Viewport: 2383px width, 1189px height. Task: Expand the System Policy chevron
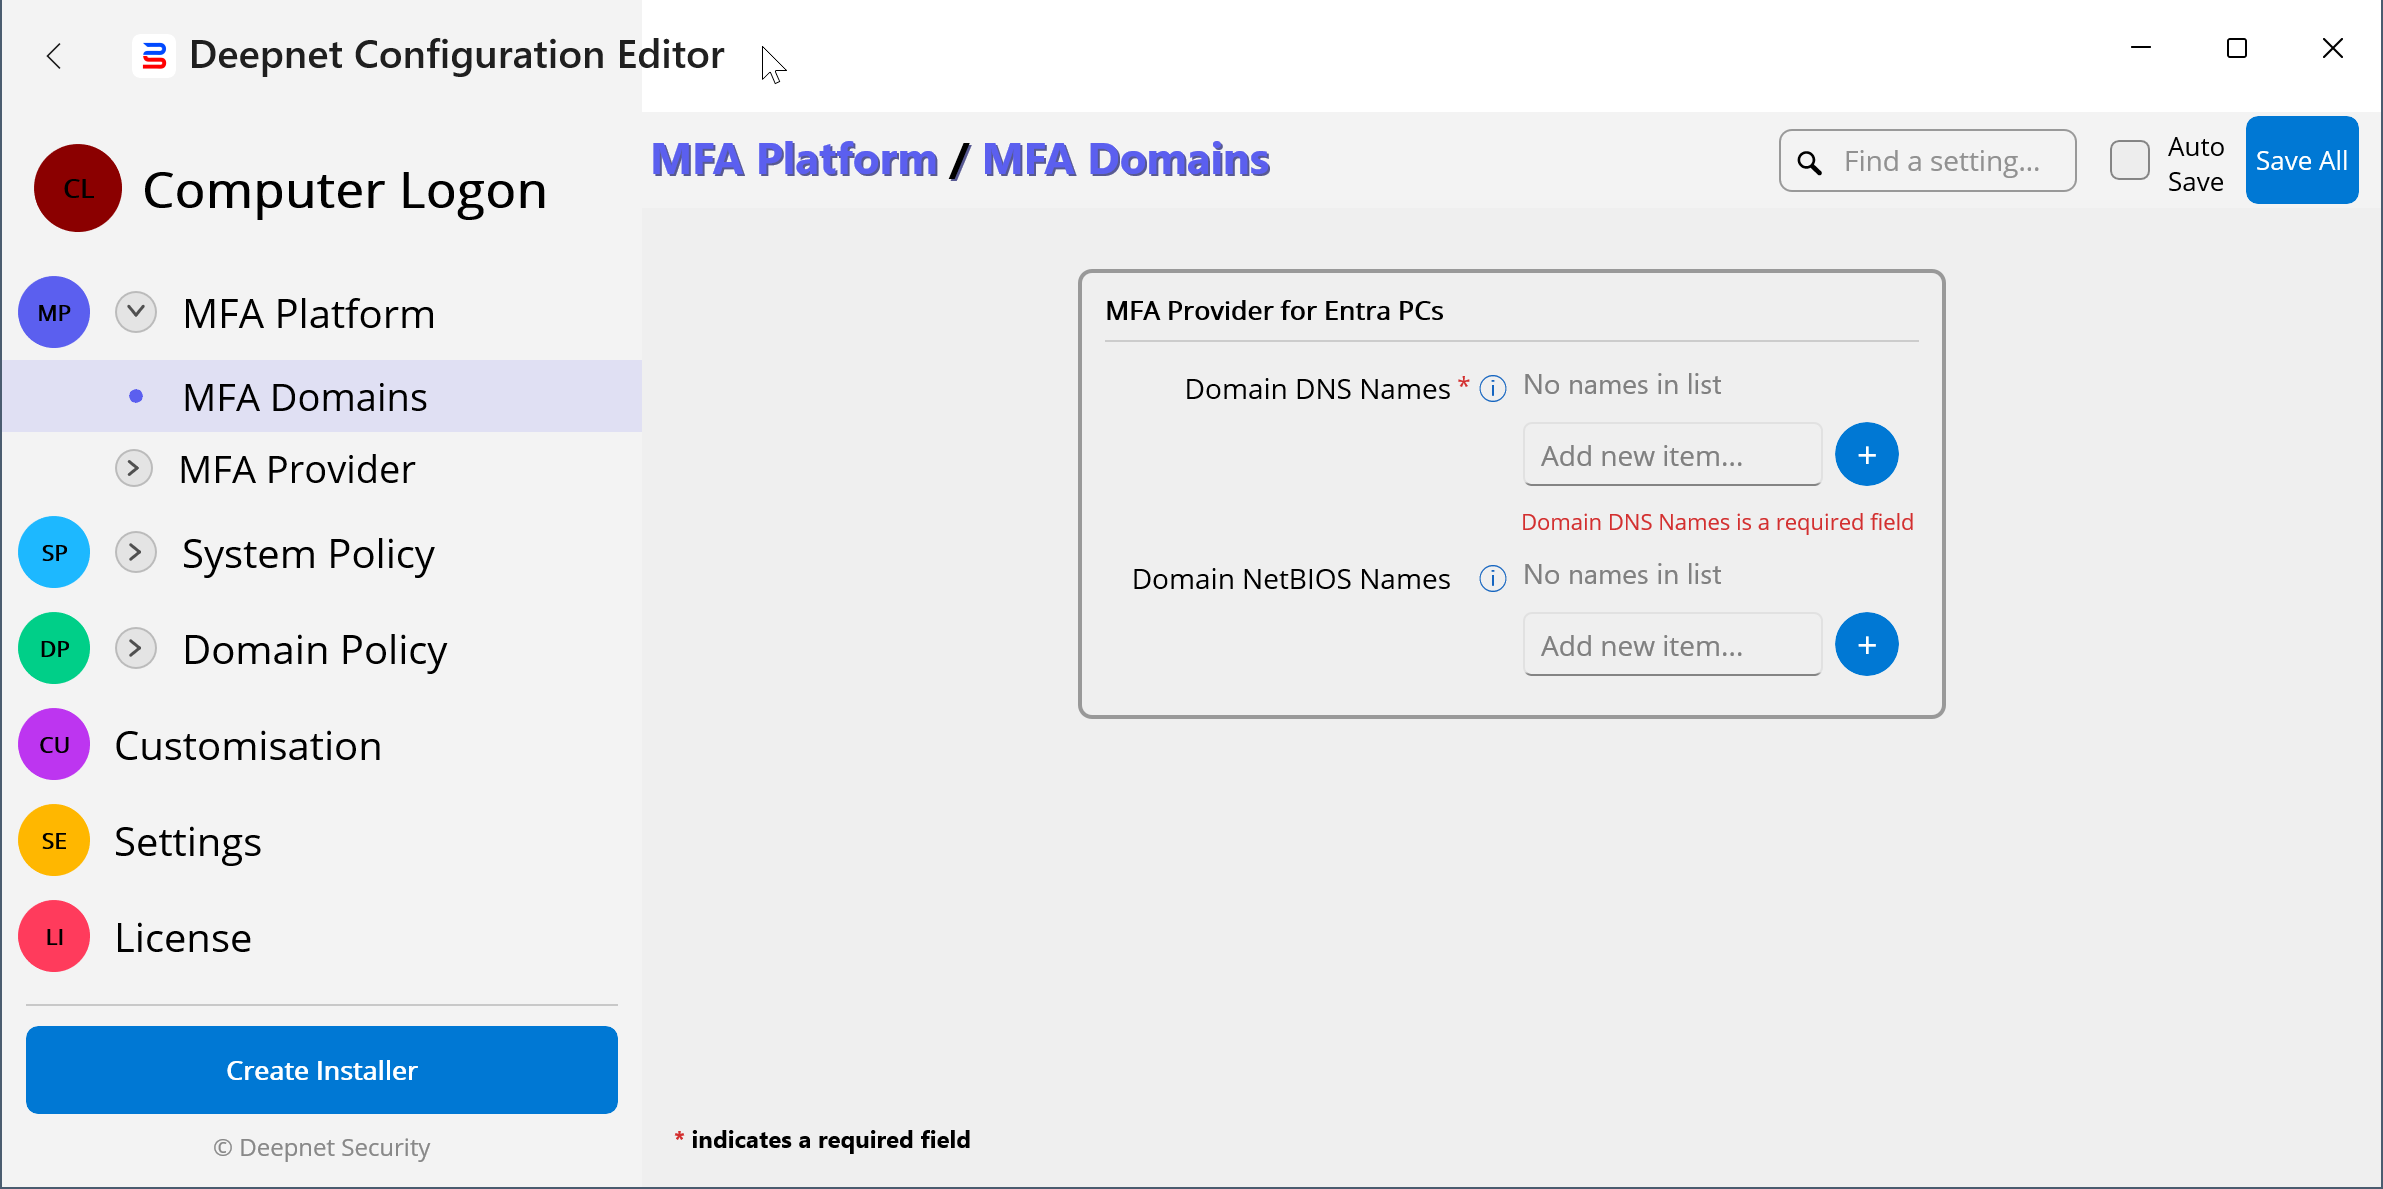(136, 552)
